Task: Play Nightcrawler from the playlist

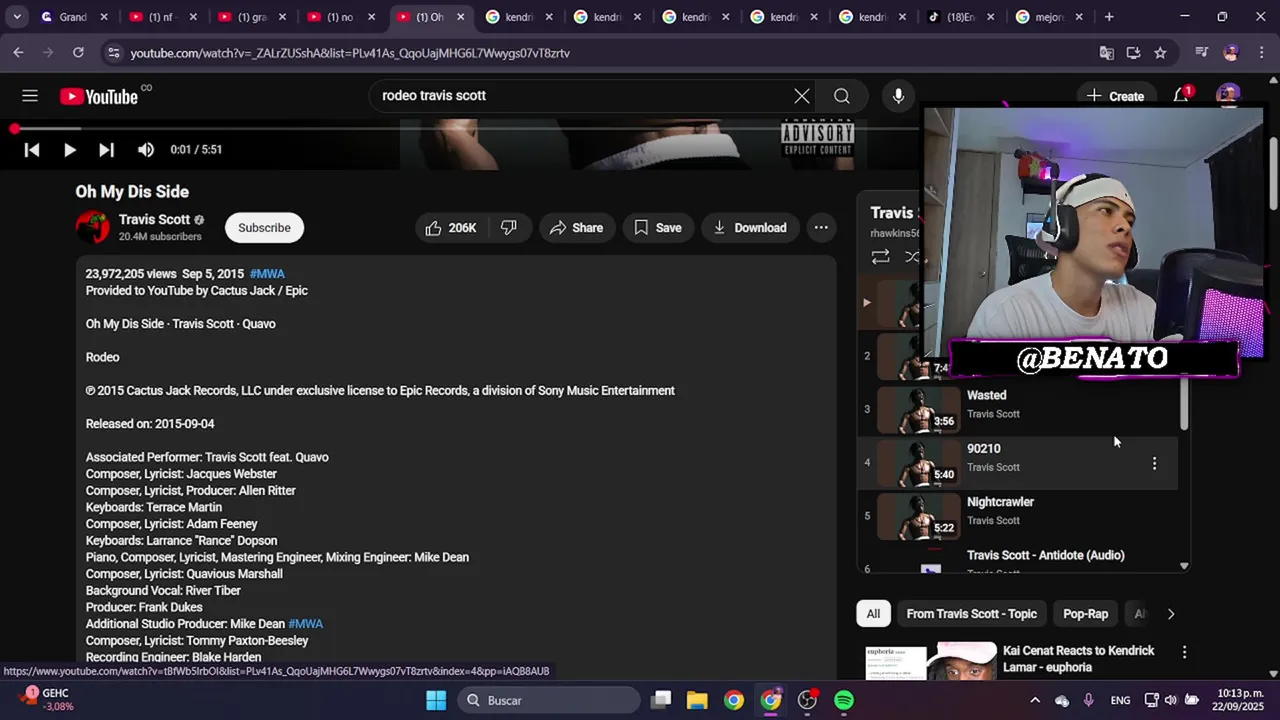Action: [1020, 516]
